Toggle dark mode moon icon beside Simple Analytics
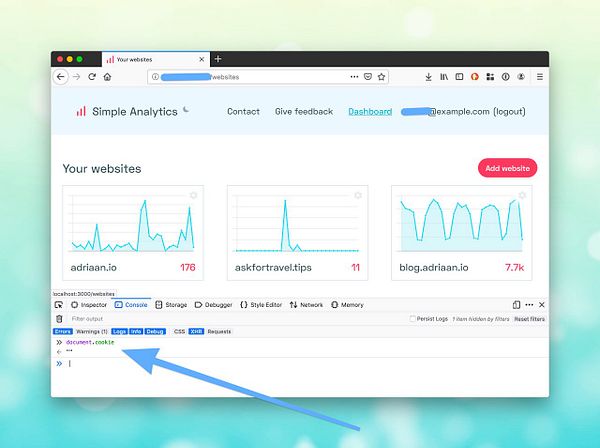Viewport: 600px width, 448px height. [186, 109]
